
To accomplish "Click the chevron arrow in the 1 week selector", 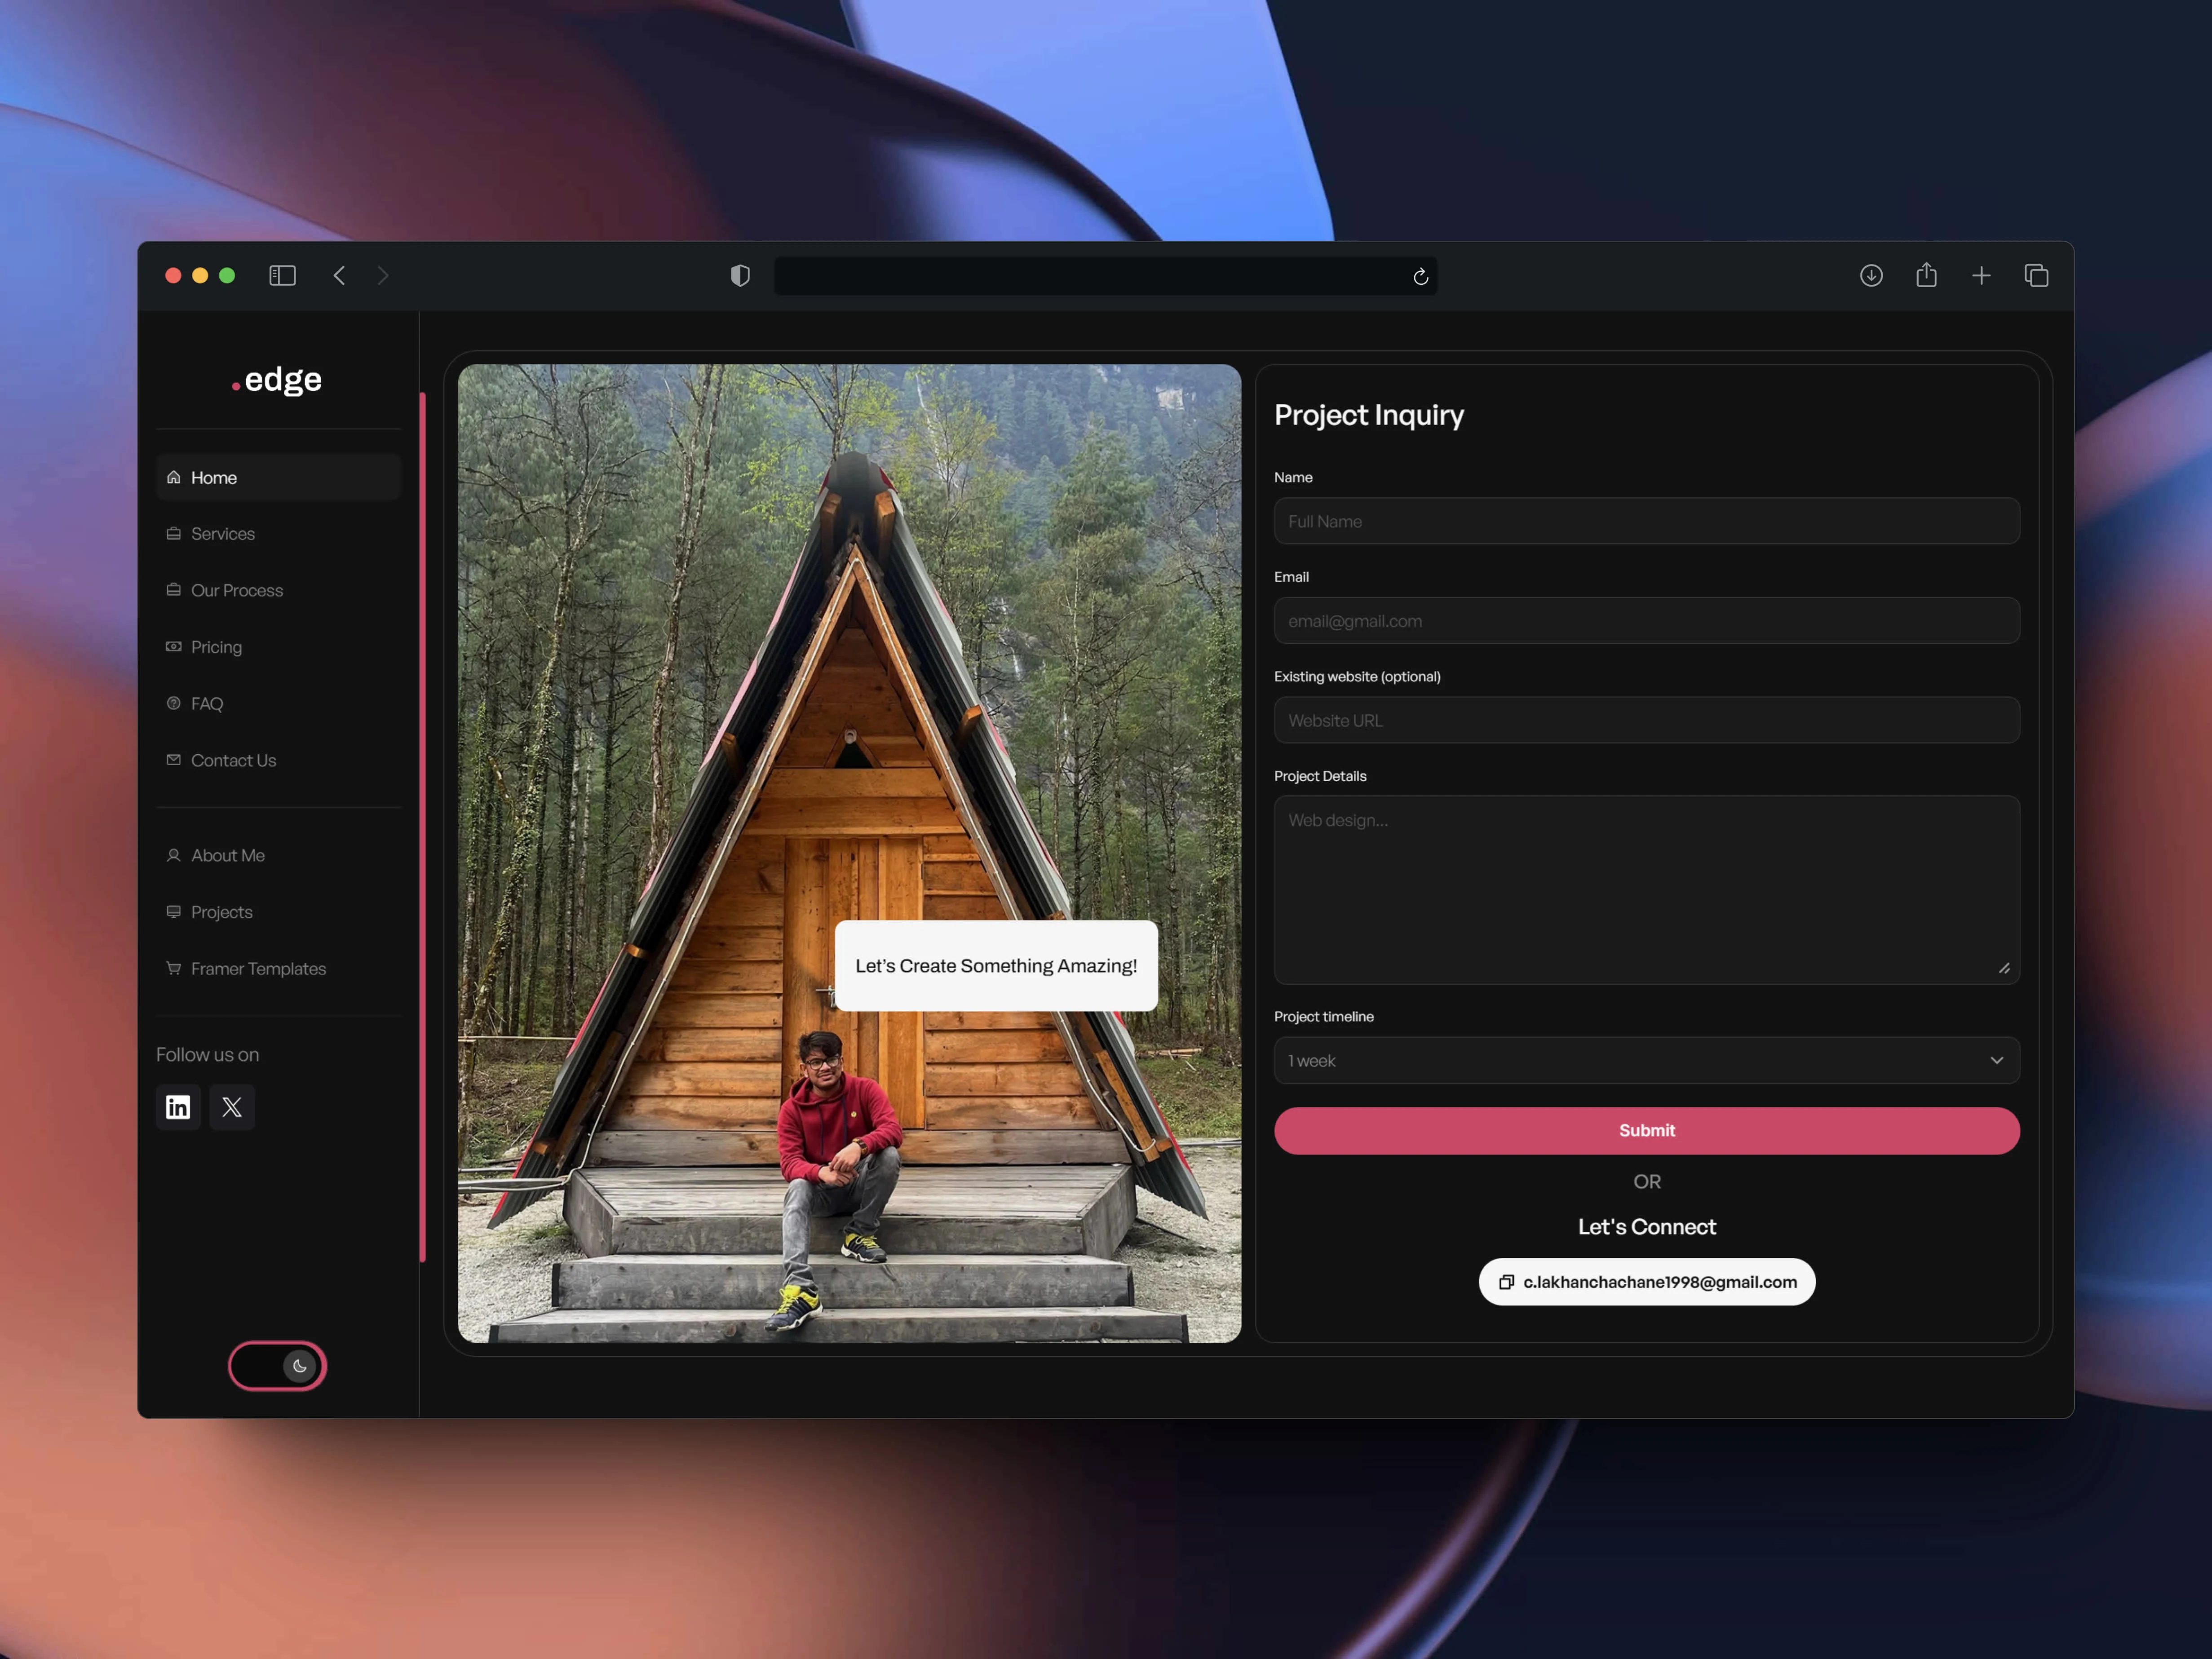I will [x=1996, y=1060].
